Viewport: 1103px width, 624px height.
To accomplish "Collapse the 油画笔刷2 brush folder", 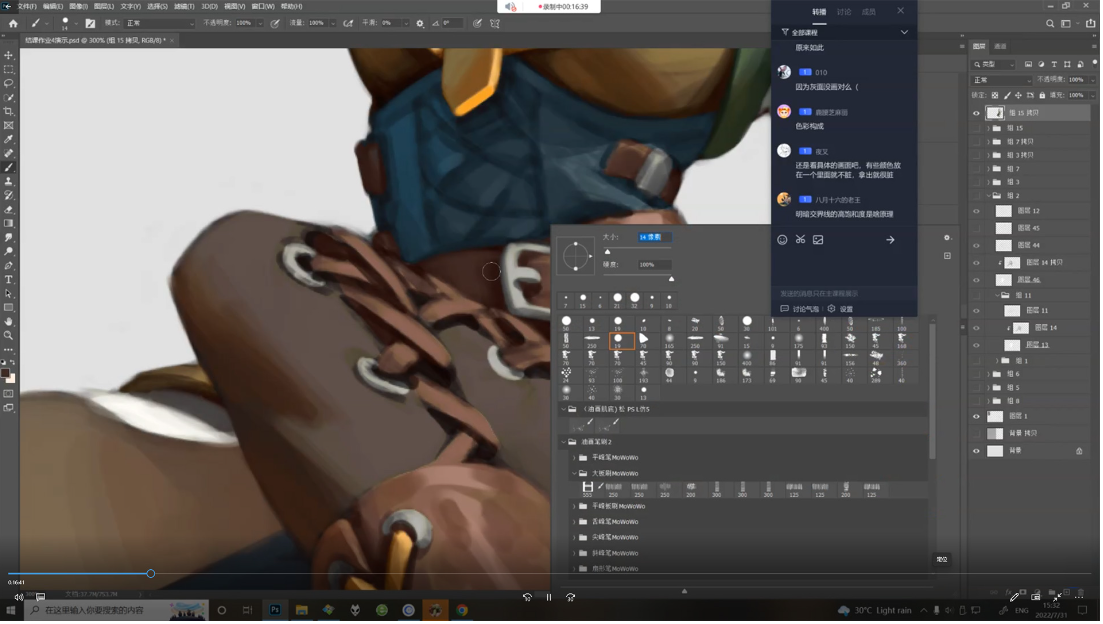I will (x=563, y=442).
